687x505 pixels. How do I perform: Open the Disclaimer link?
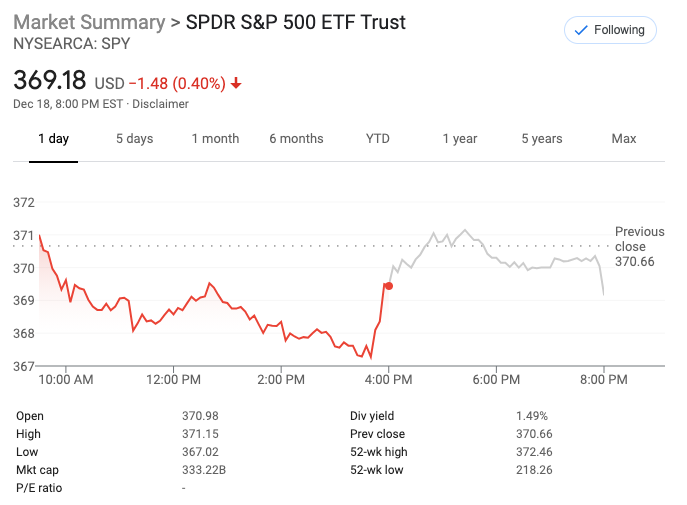pos(160,104)
